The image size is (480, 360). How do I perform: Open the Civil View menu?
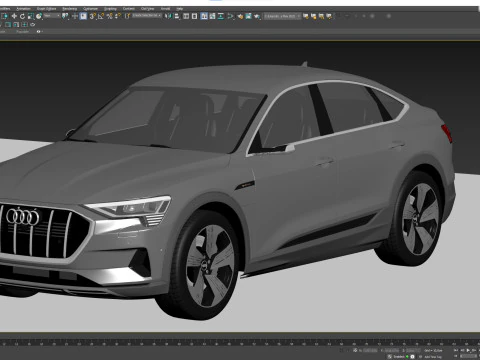point(147,9)
